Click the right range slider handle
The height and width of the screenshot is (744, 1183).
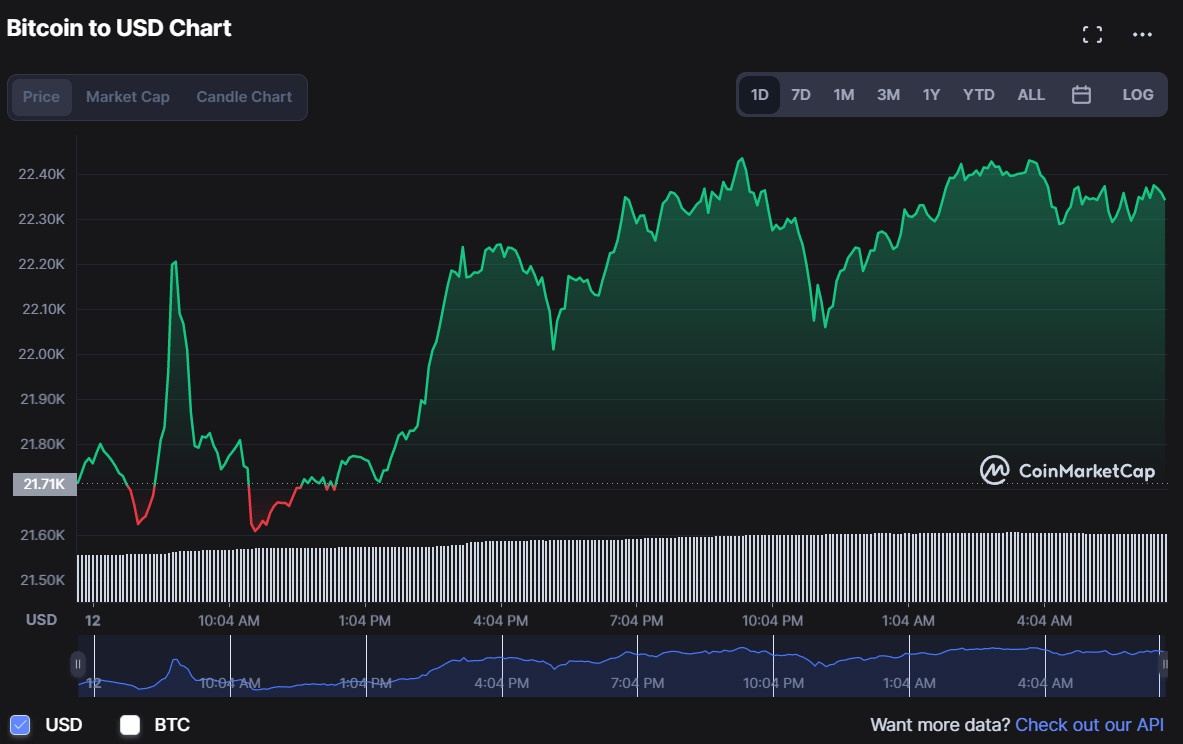coord(1164,664)
